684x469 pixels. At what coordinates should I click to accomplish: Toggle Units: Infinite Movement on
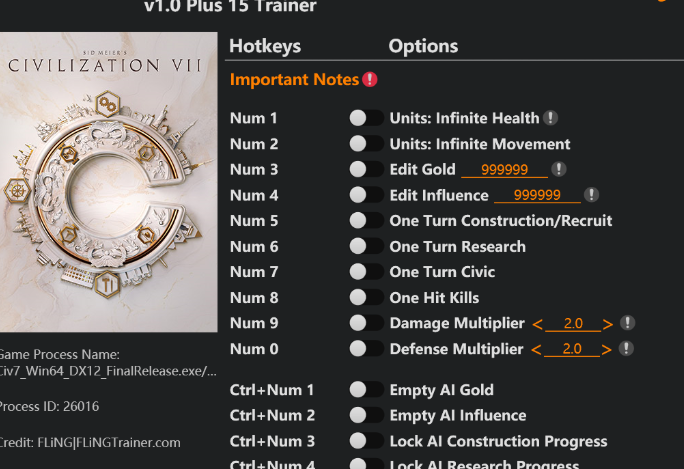coord(366,144)
